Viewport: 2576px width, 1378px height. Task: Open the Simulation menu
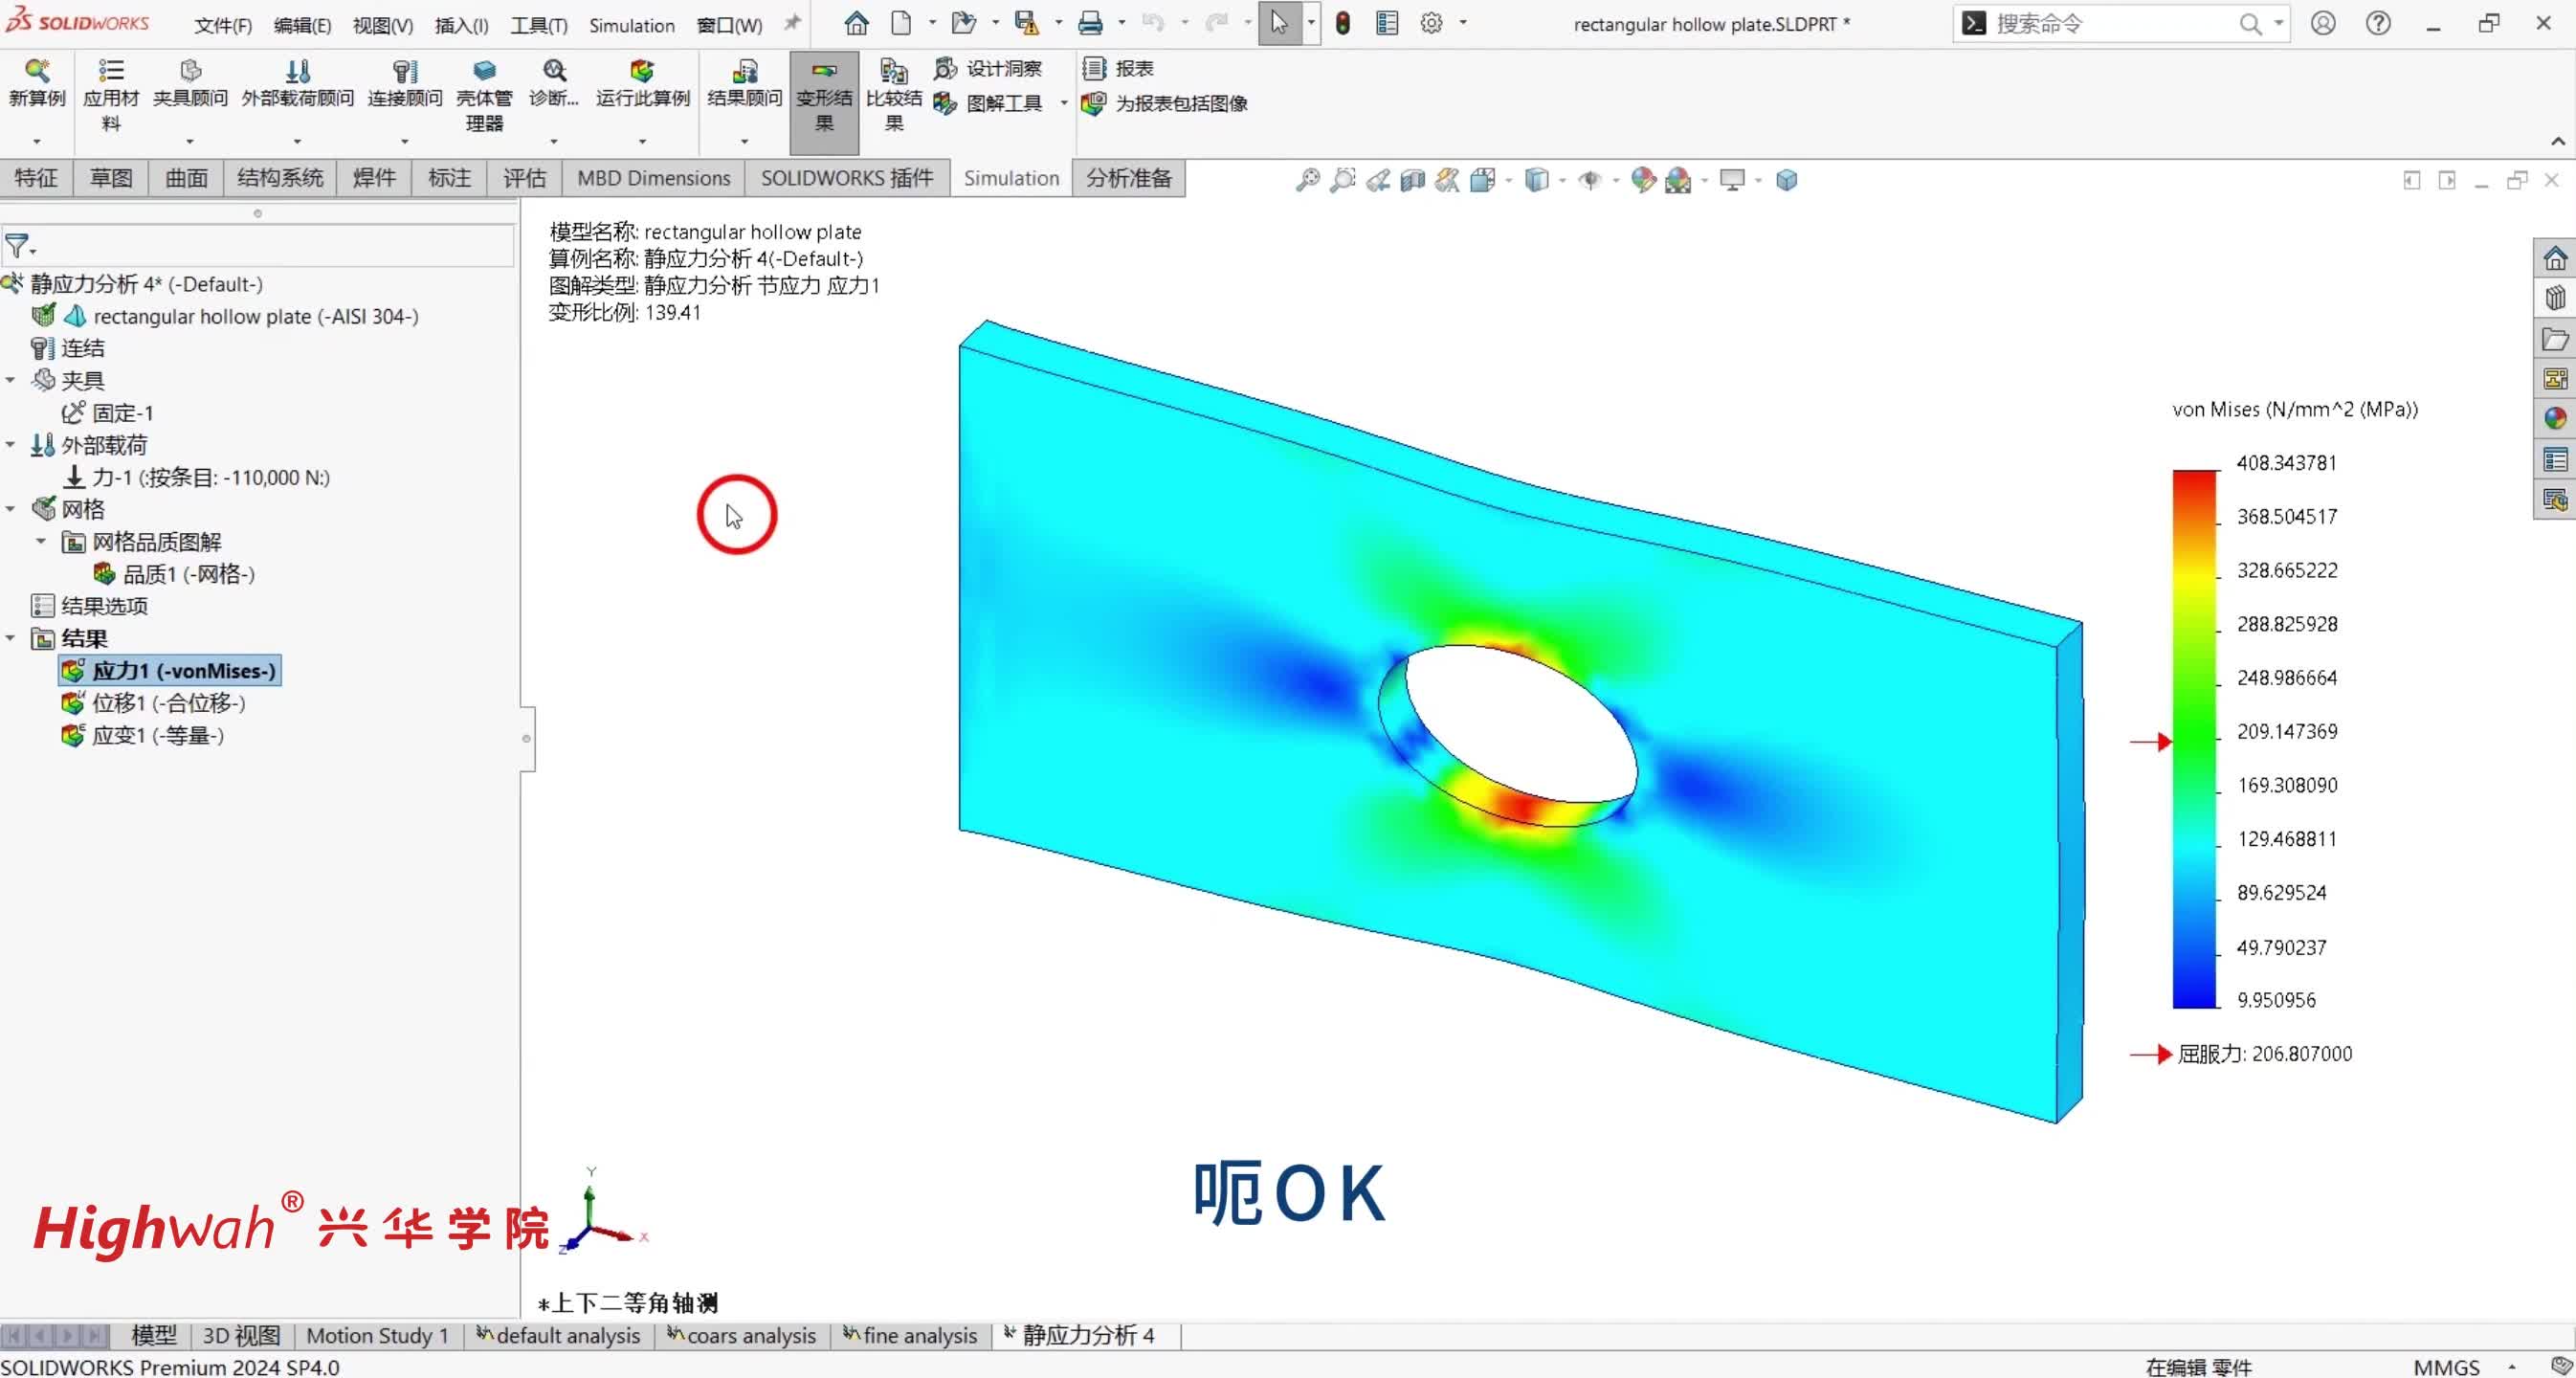click(630, 25)
